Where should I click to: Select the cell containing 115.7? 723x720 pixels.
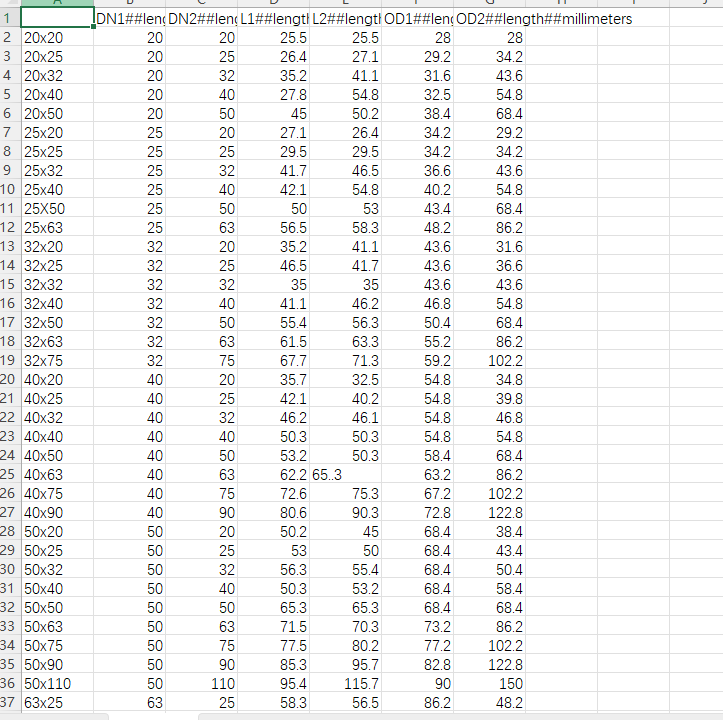346,682
